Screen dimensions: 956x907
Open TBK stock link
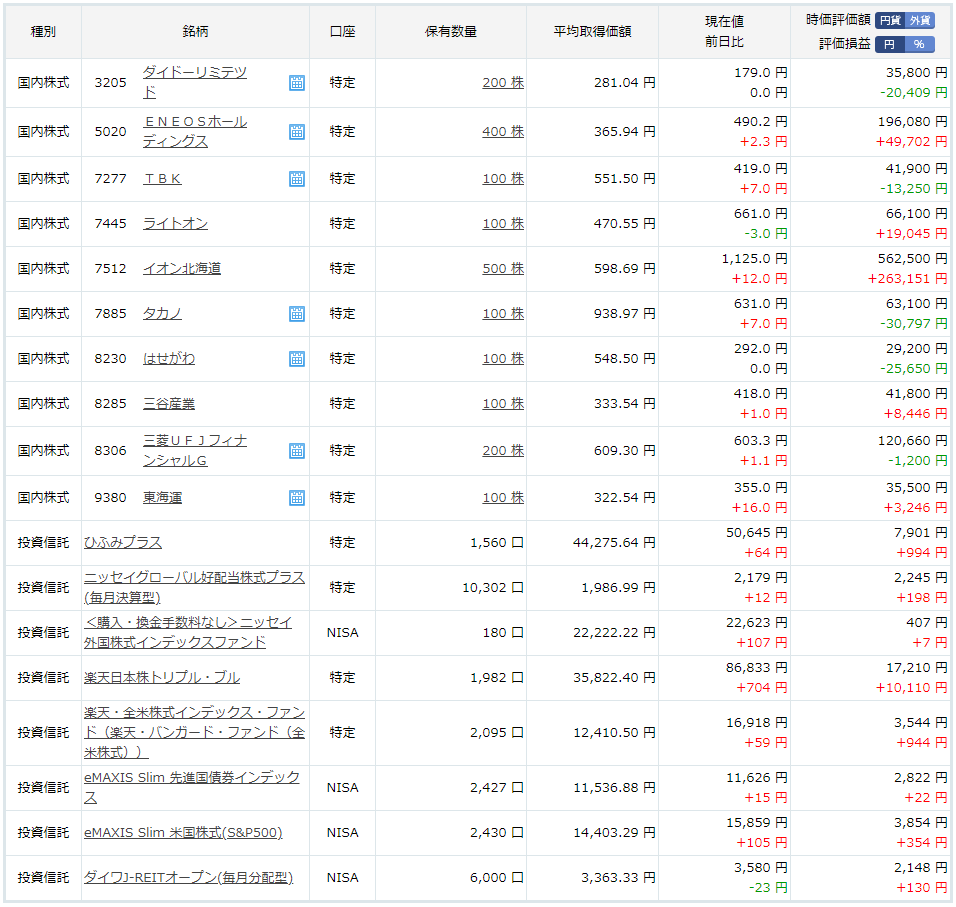point(162,179)
